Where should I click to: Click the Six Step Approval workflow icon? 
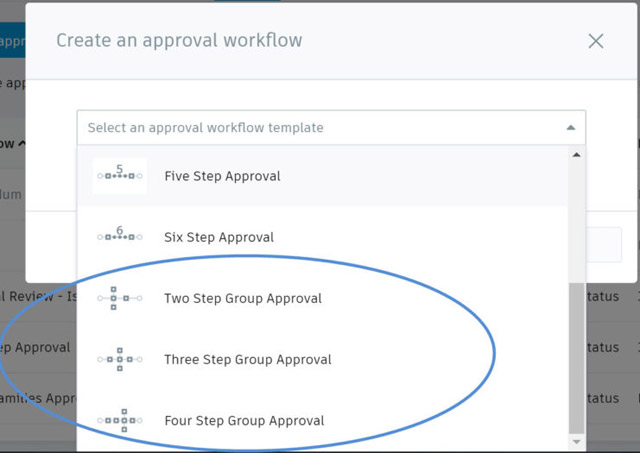tap(120, 237)
